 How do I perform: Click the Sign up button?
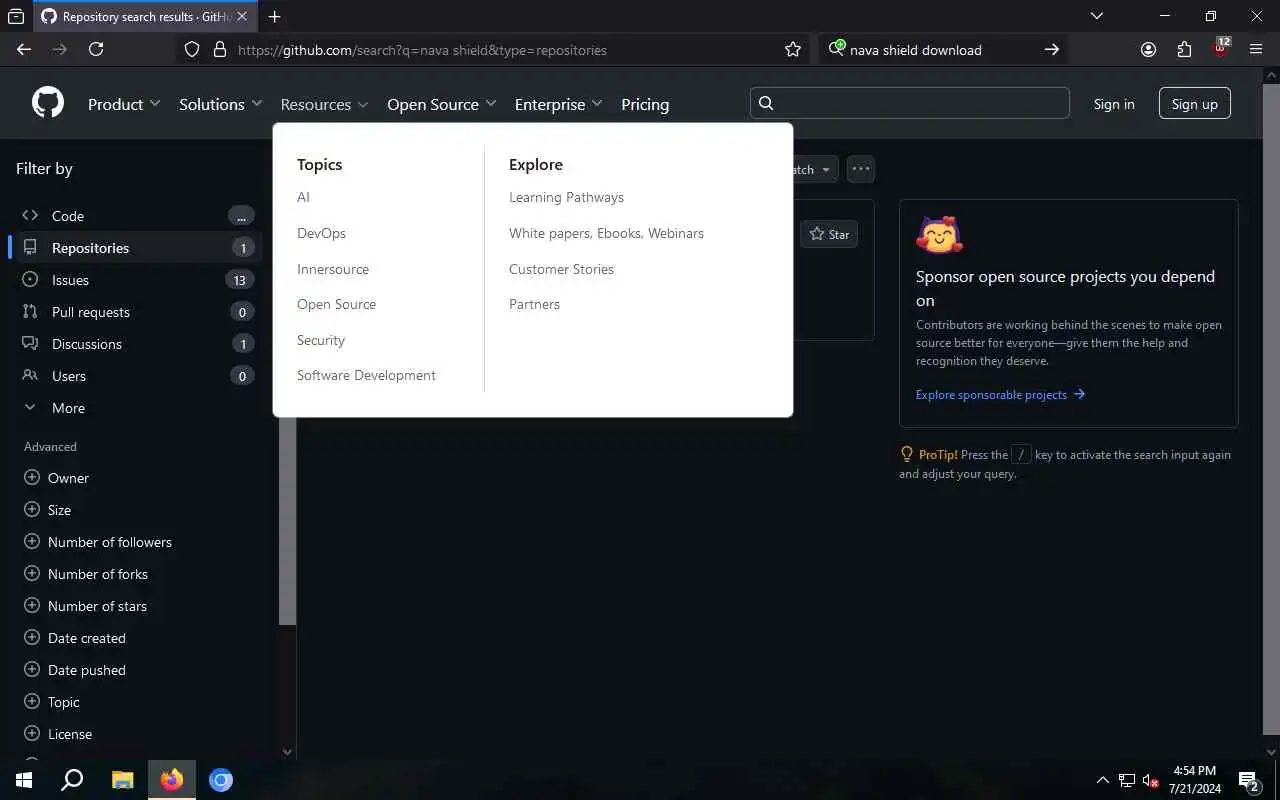[1195, 104]
